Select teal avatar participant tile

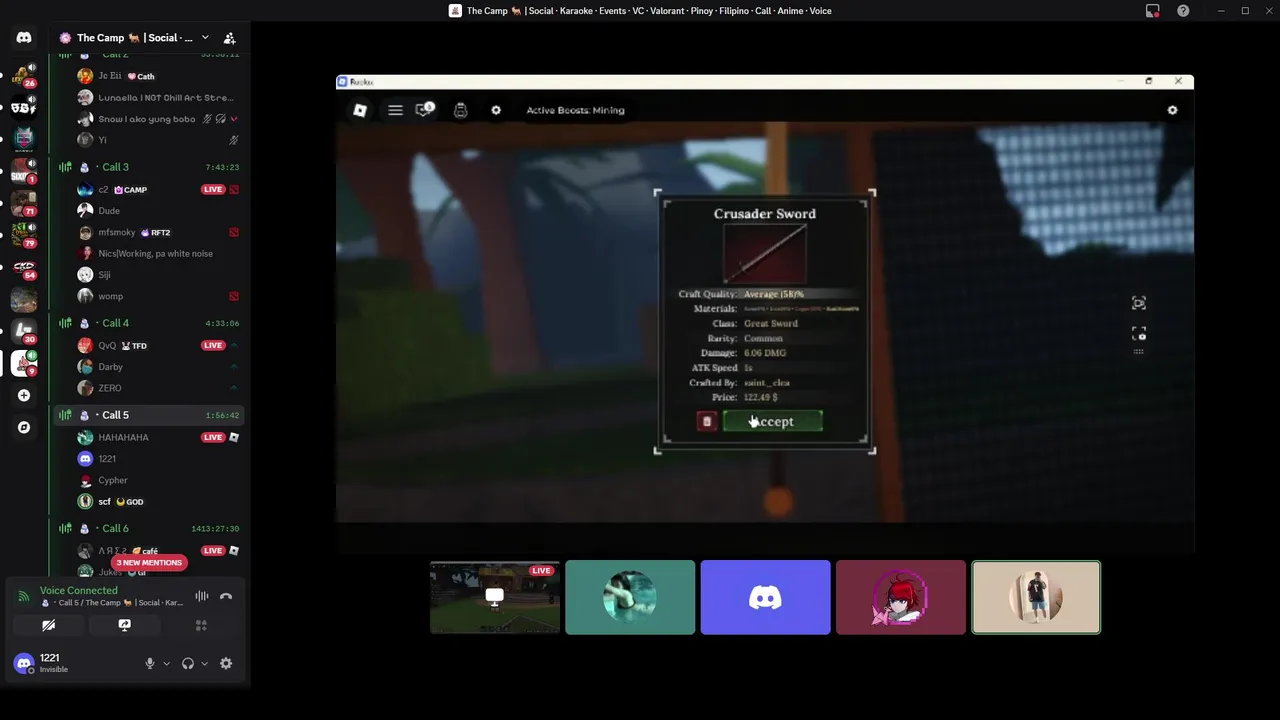pyautogui.click(x=630, y=597)
